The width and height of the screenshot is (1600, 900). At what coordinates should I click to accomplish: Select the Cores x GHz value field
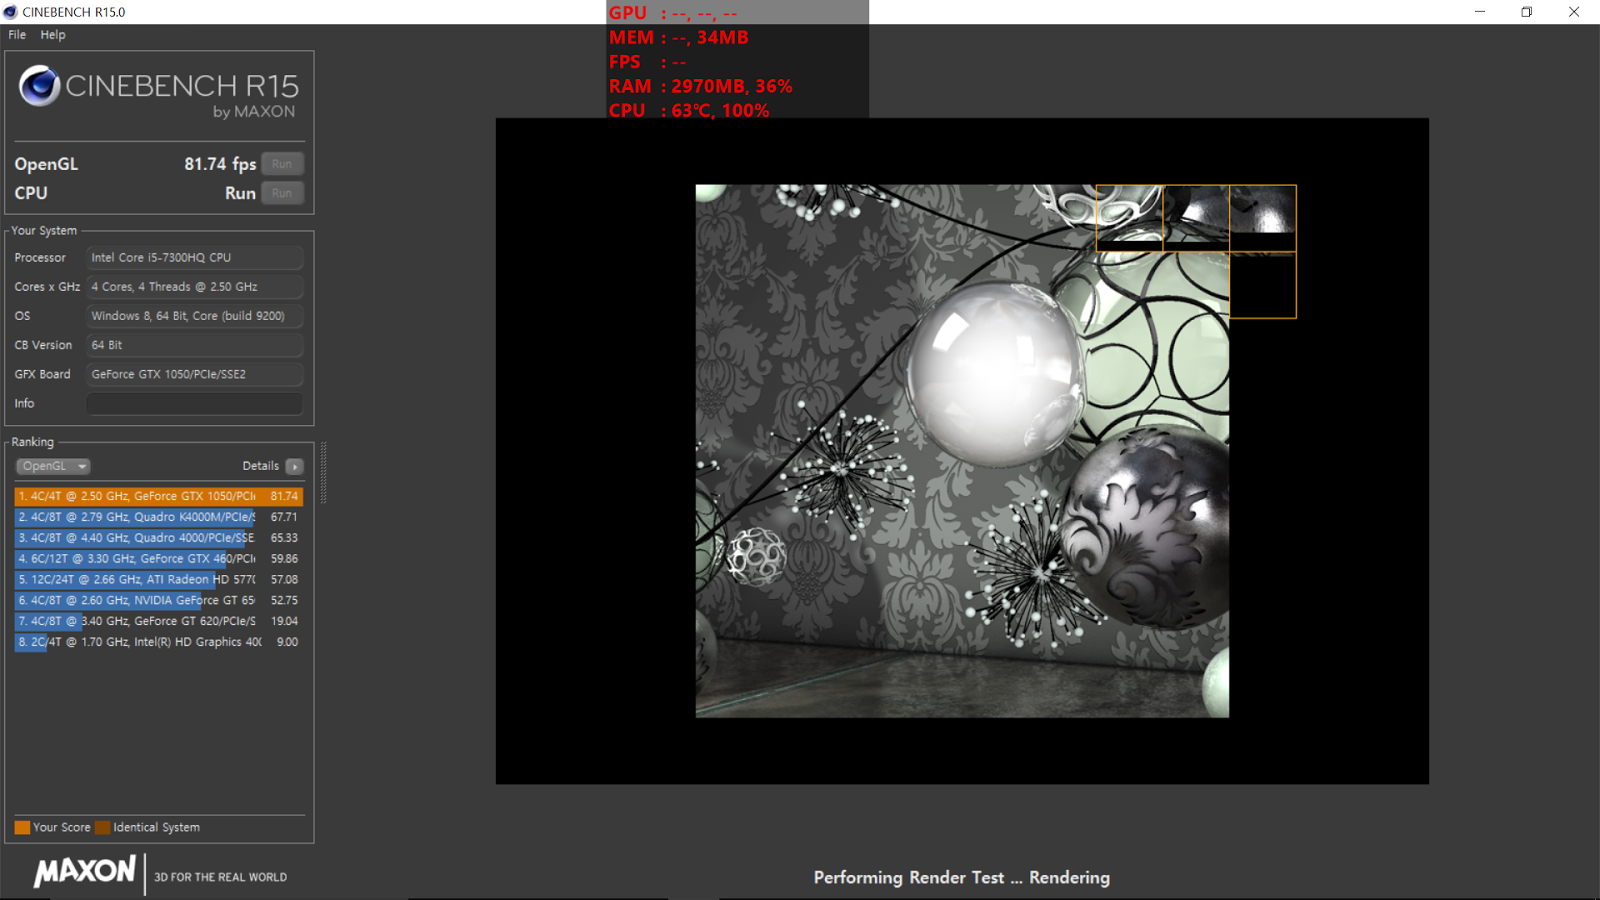[194, 286]
